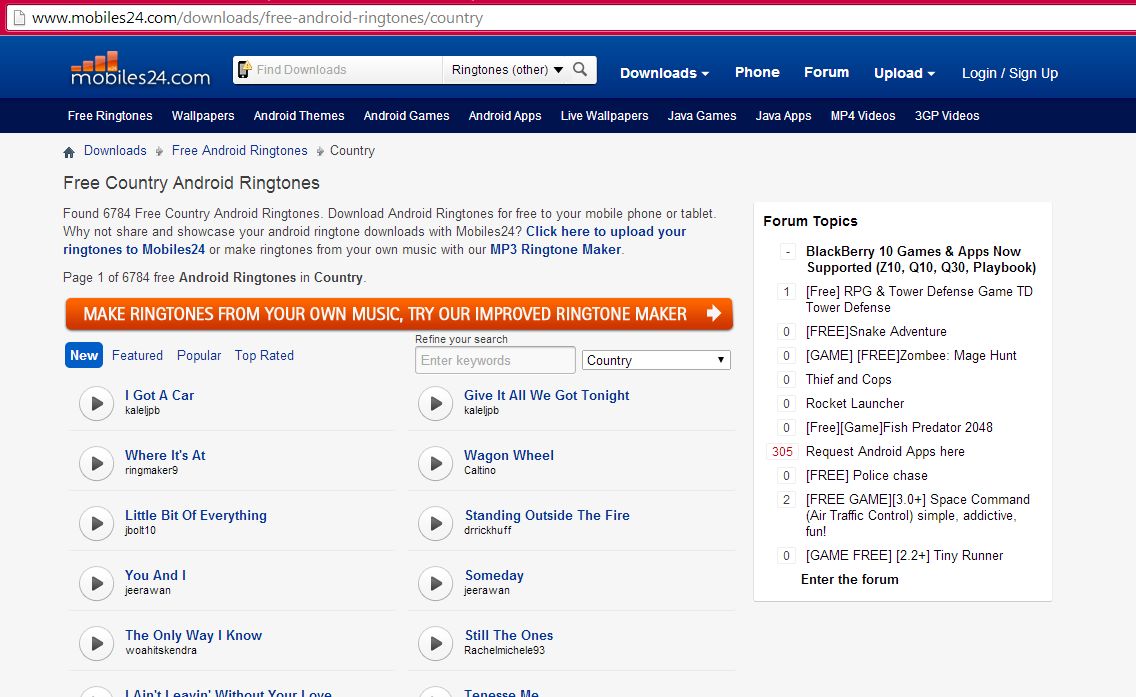Open Downloads breadcrumb link
The width and height of the screenshot is (1136, 697).
(x=115, y=151)
